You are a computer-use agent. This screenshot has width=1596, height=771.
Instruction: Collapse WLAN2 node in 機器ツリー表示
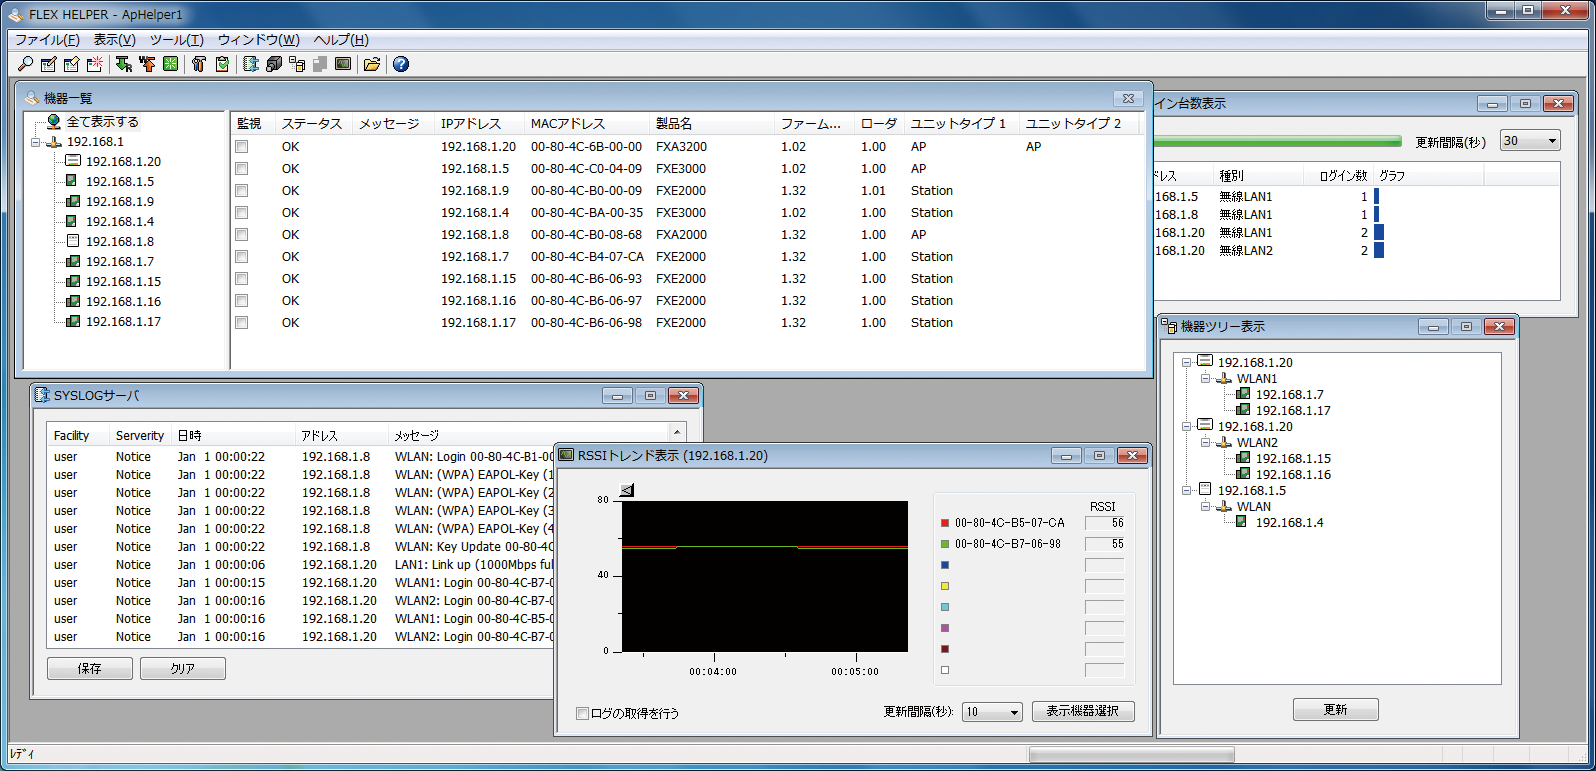[x=1205, y=443]
